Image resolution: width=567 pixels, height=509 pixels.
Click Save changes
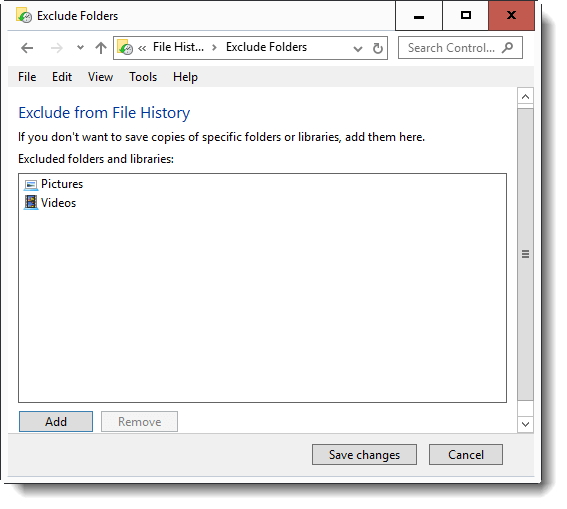[x=364, y=454]
